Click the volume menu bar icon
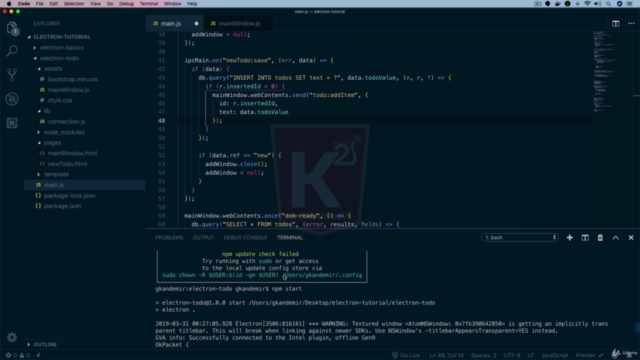 [x=598, y=4]
